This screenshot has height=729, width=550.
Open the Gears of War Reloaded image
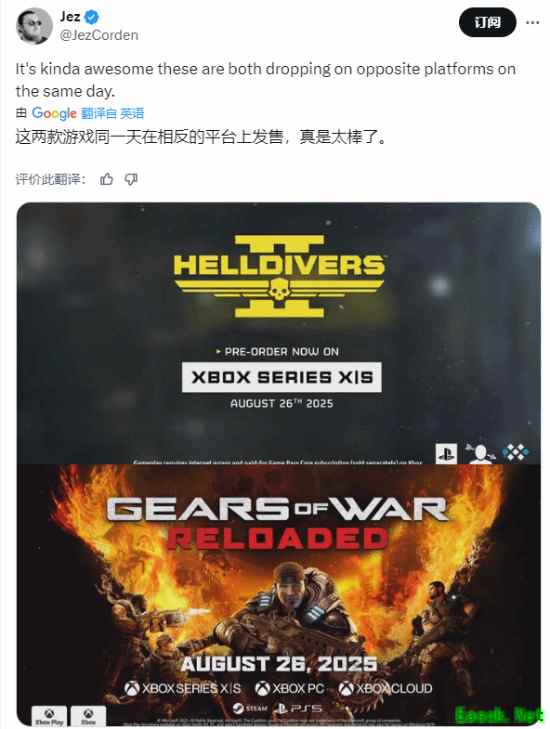coord(278,595)
